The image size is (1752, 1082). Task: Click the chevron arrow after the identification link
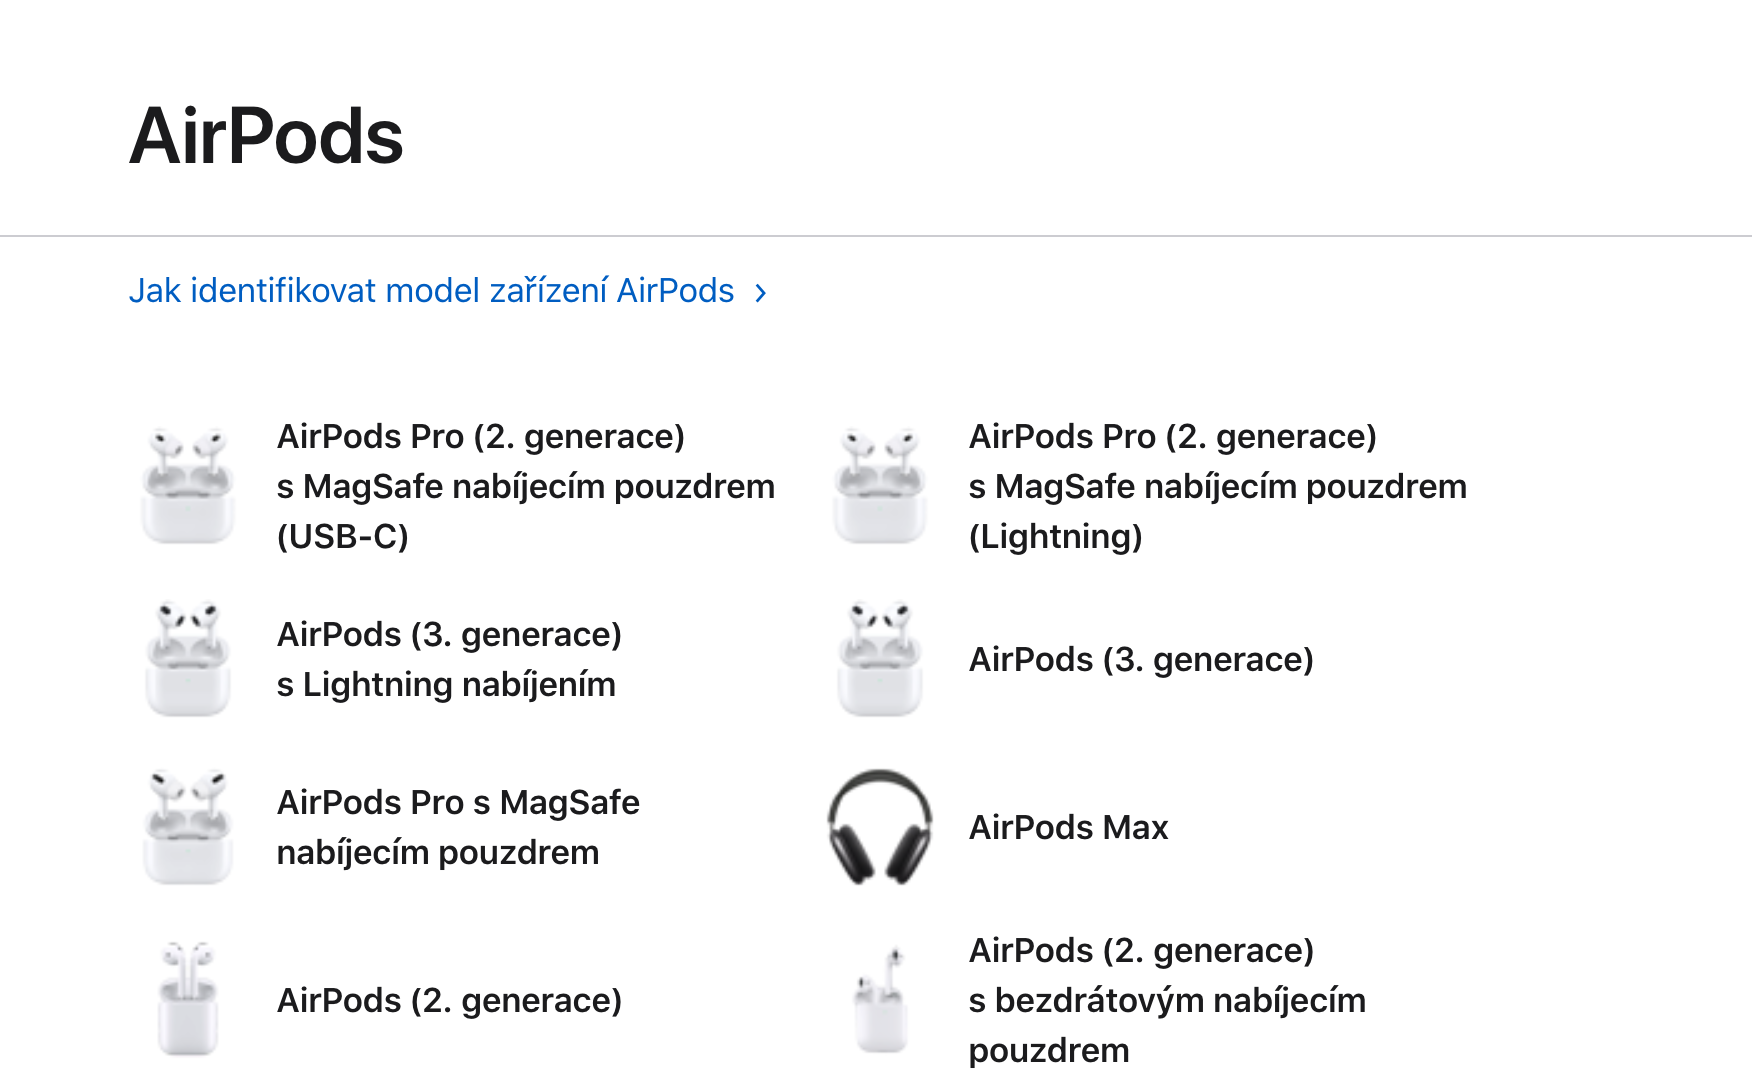(x=761, y=292)
